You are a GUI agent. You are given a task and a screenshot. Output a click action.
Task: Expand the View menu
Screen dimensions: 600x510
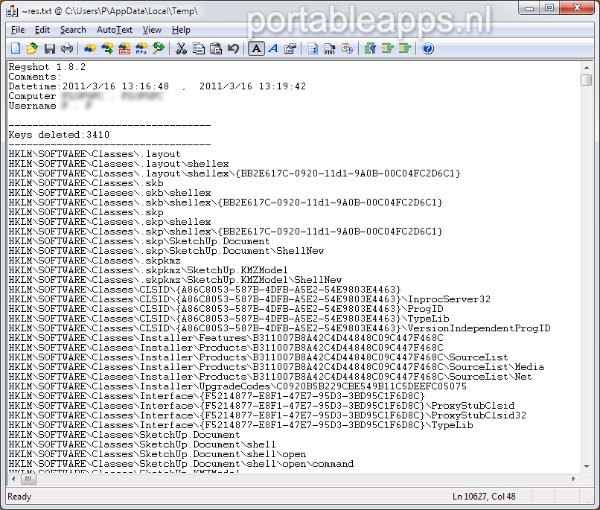152,30
